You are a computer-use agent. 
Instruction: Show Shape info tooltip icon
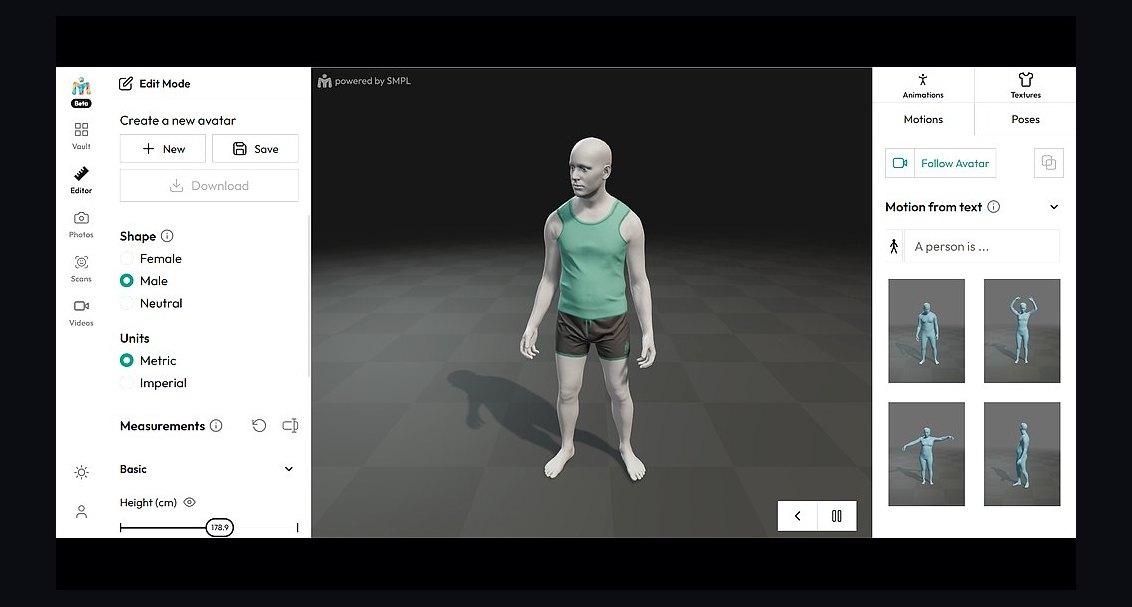point(167,236)
